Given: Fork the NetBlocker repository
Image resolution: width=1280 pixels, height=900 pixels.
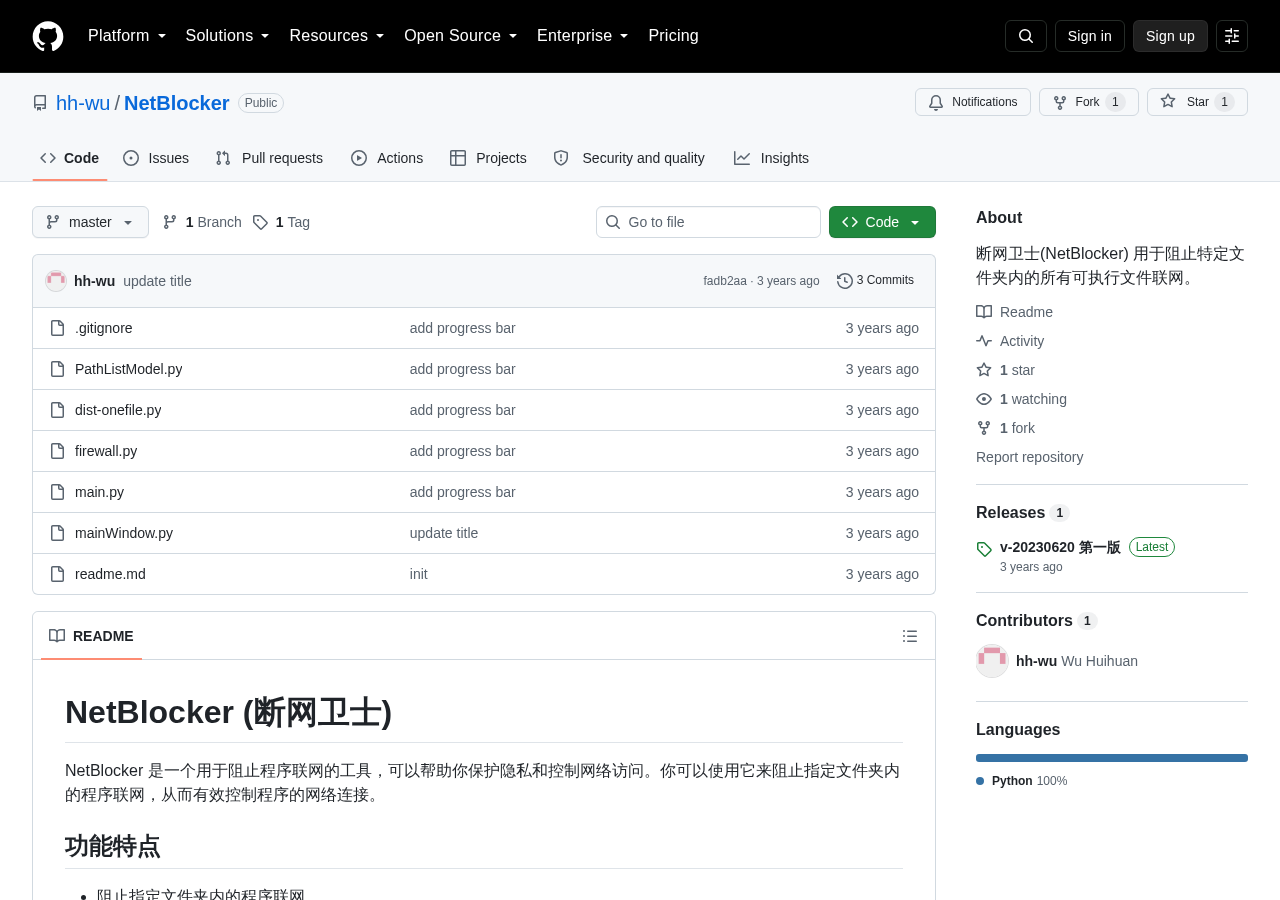Looking at the screenshot, I should coord(1089,102).
